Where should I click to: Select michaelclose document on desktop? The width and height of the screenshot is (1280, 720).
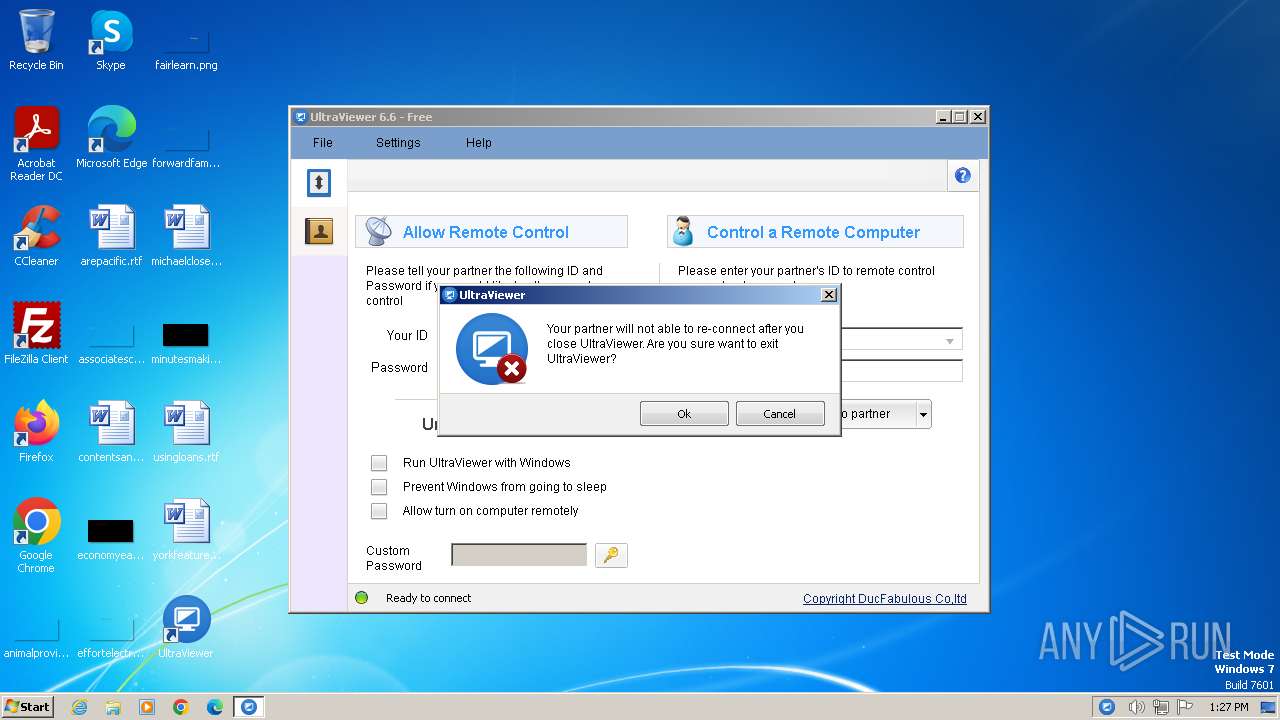pyautogui.click(x=186, y=236)
